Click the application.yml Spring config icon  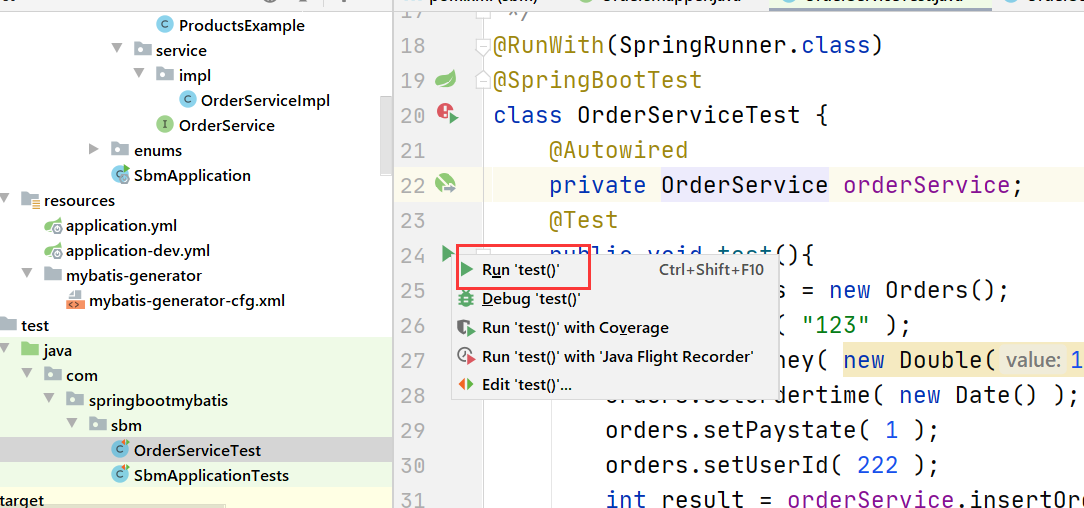point(53,225)
